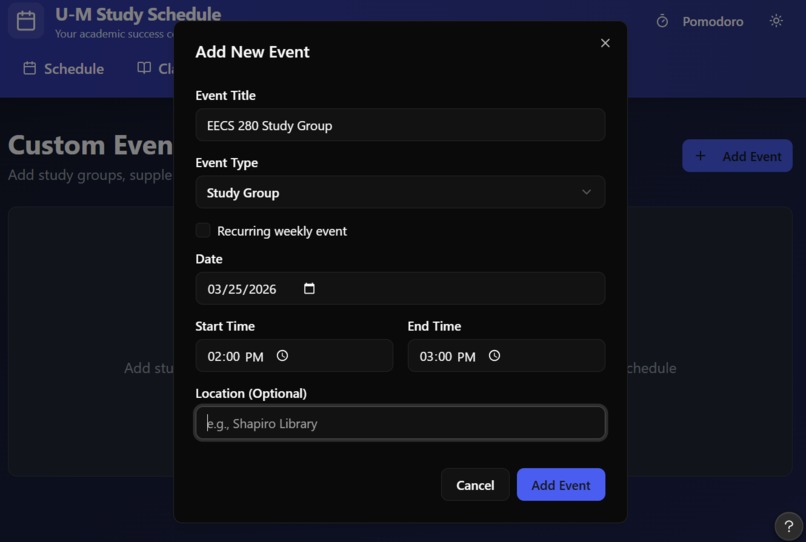Expand Event Type via chevron arrow
This screenshot has height=542, width=806.
pyautogui.click(x=586, y=192)
